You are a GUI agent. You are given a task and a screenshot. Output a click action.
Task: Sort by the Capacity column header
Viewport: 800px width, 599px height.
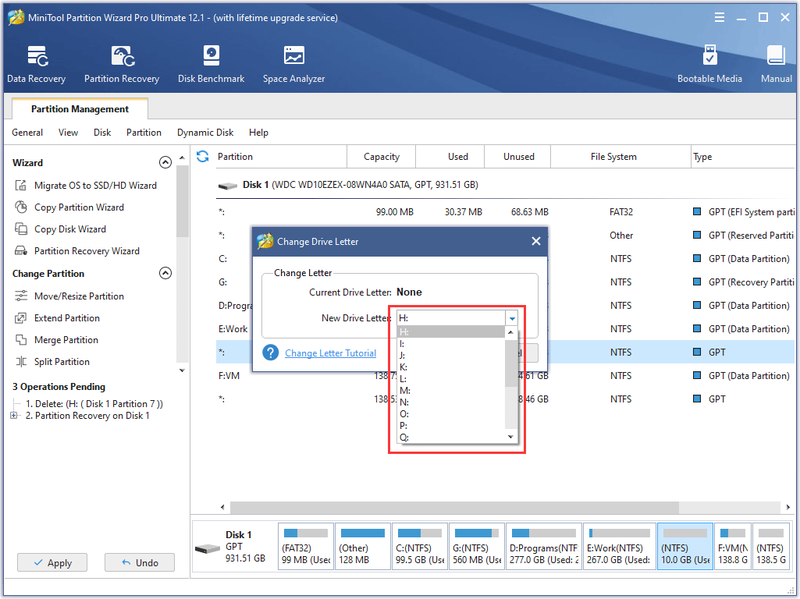(x=381, y=157)
